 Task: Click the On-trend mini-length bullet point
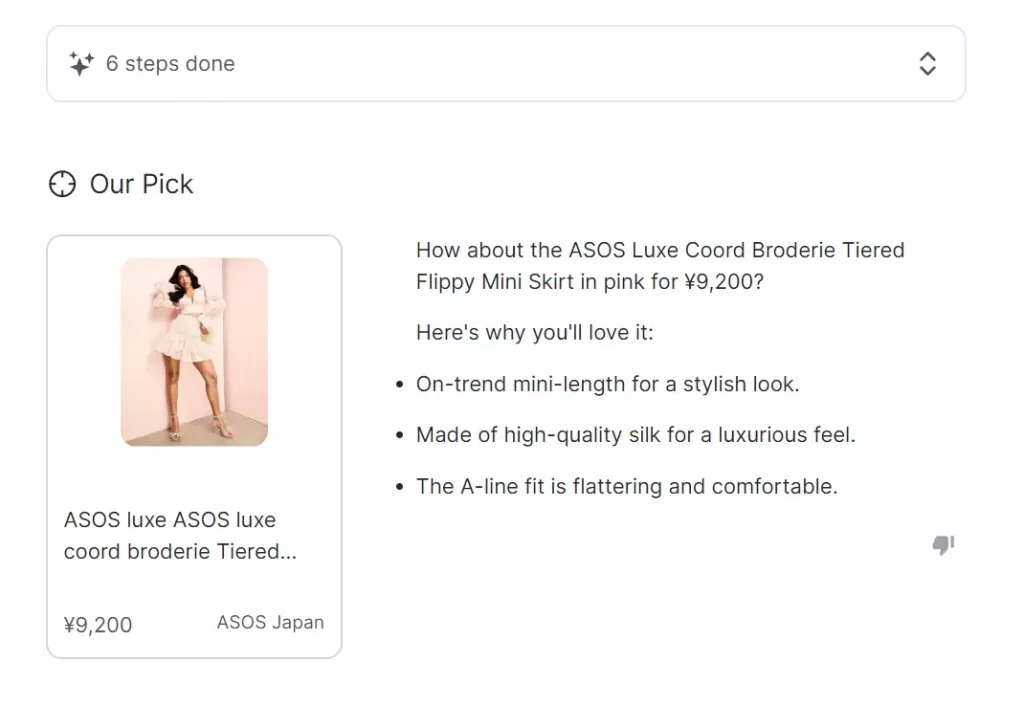coord(607,384)
